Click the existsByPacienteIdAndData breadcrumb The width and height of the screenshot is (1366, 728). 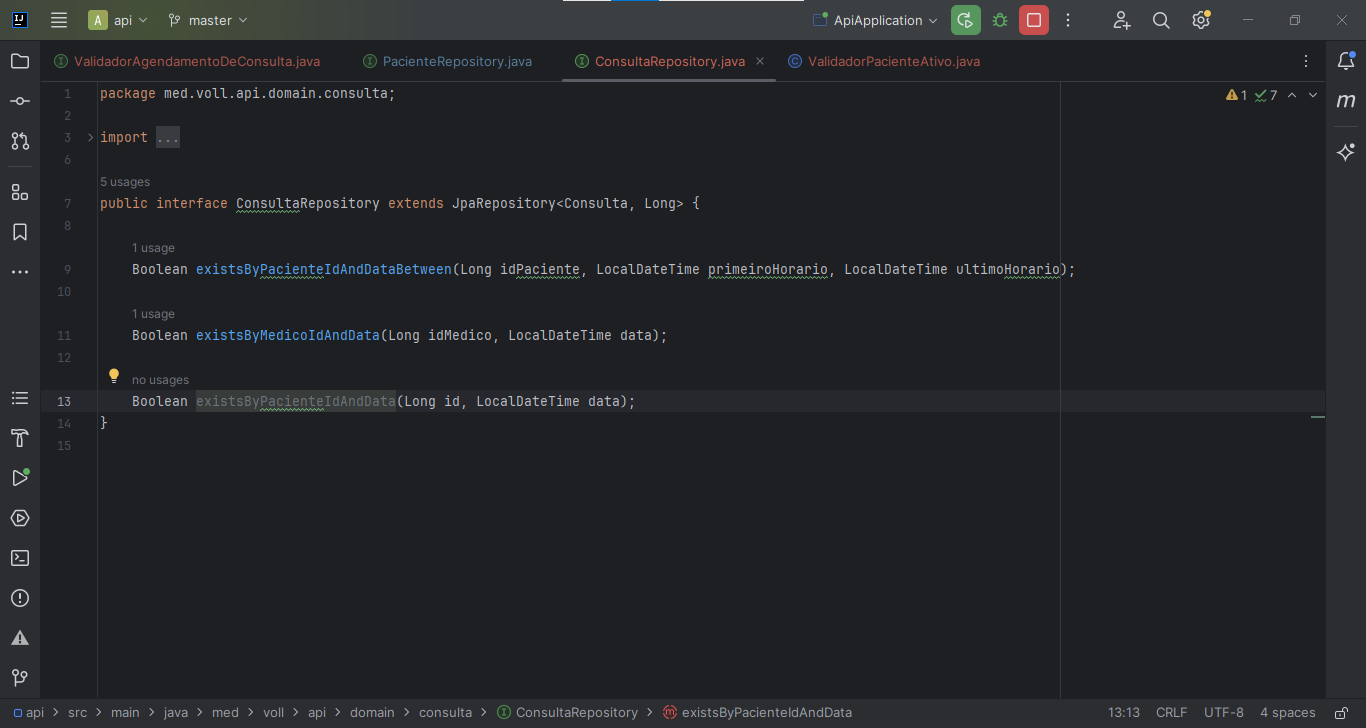[x=757, y=713]
